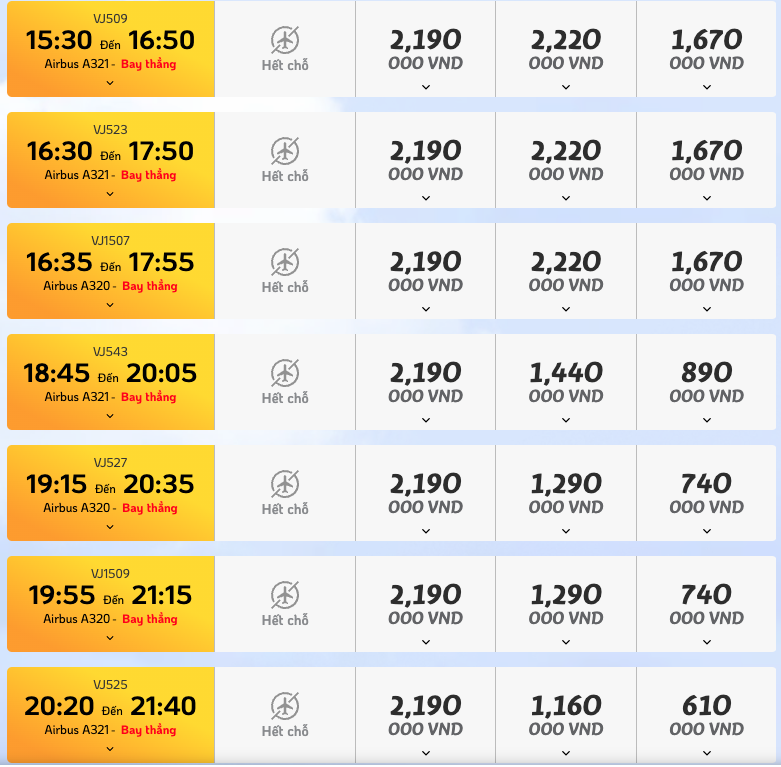781x767 pixels.
Task: Click sold-out plane icon for flight VJ1507
Action: 285,262
